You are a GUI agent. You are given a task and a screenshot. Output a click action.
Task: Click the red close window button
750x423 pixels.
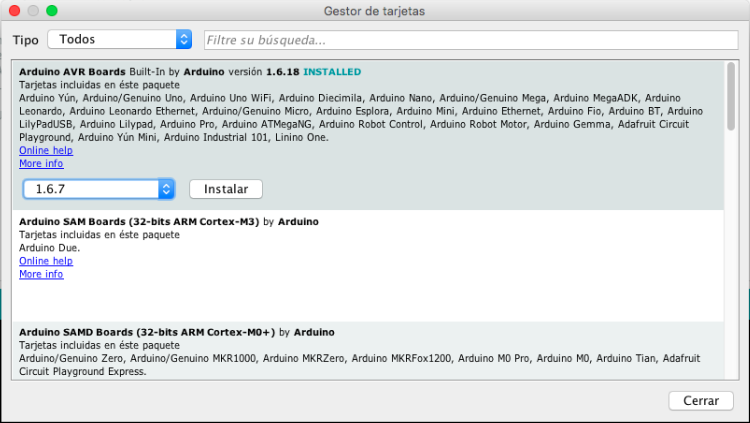coord(14,11)
